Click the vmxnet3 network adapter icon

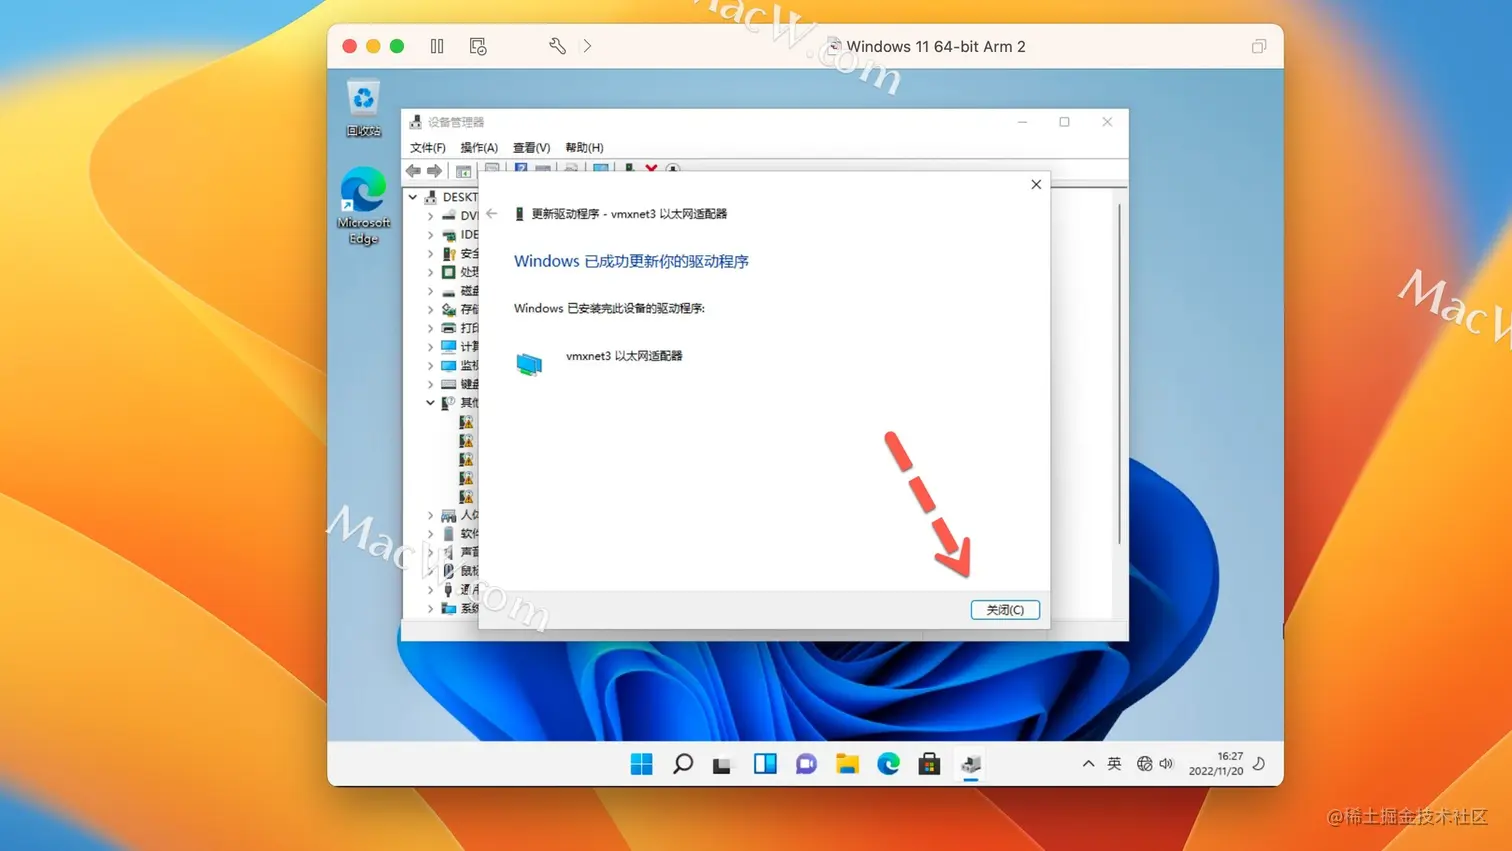pos(529,364)
